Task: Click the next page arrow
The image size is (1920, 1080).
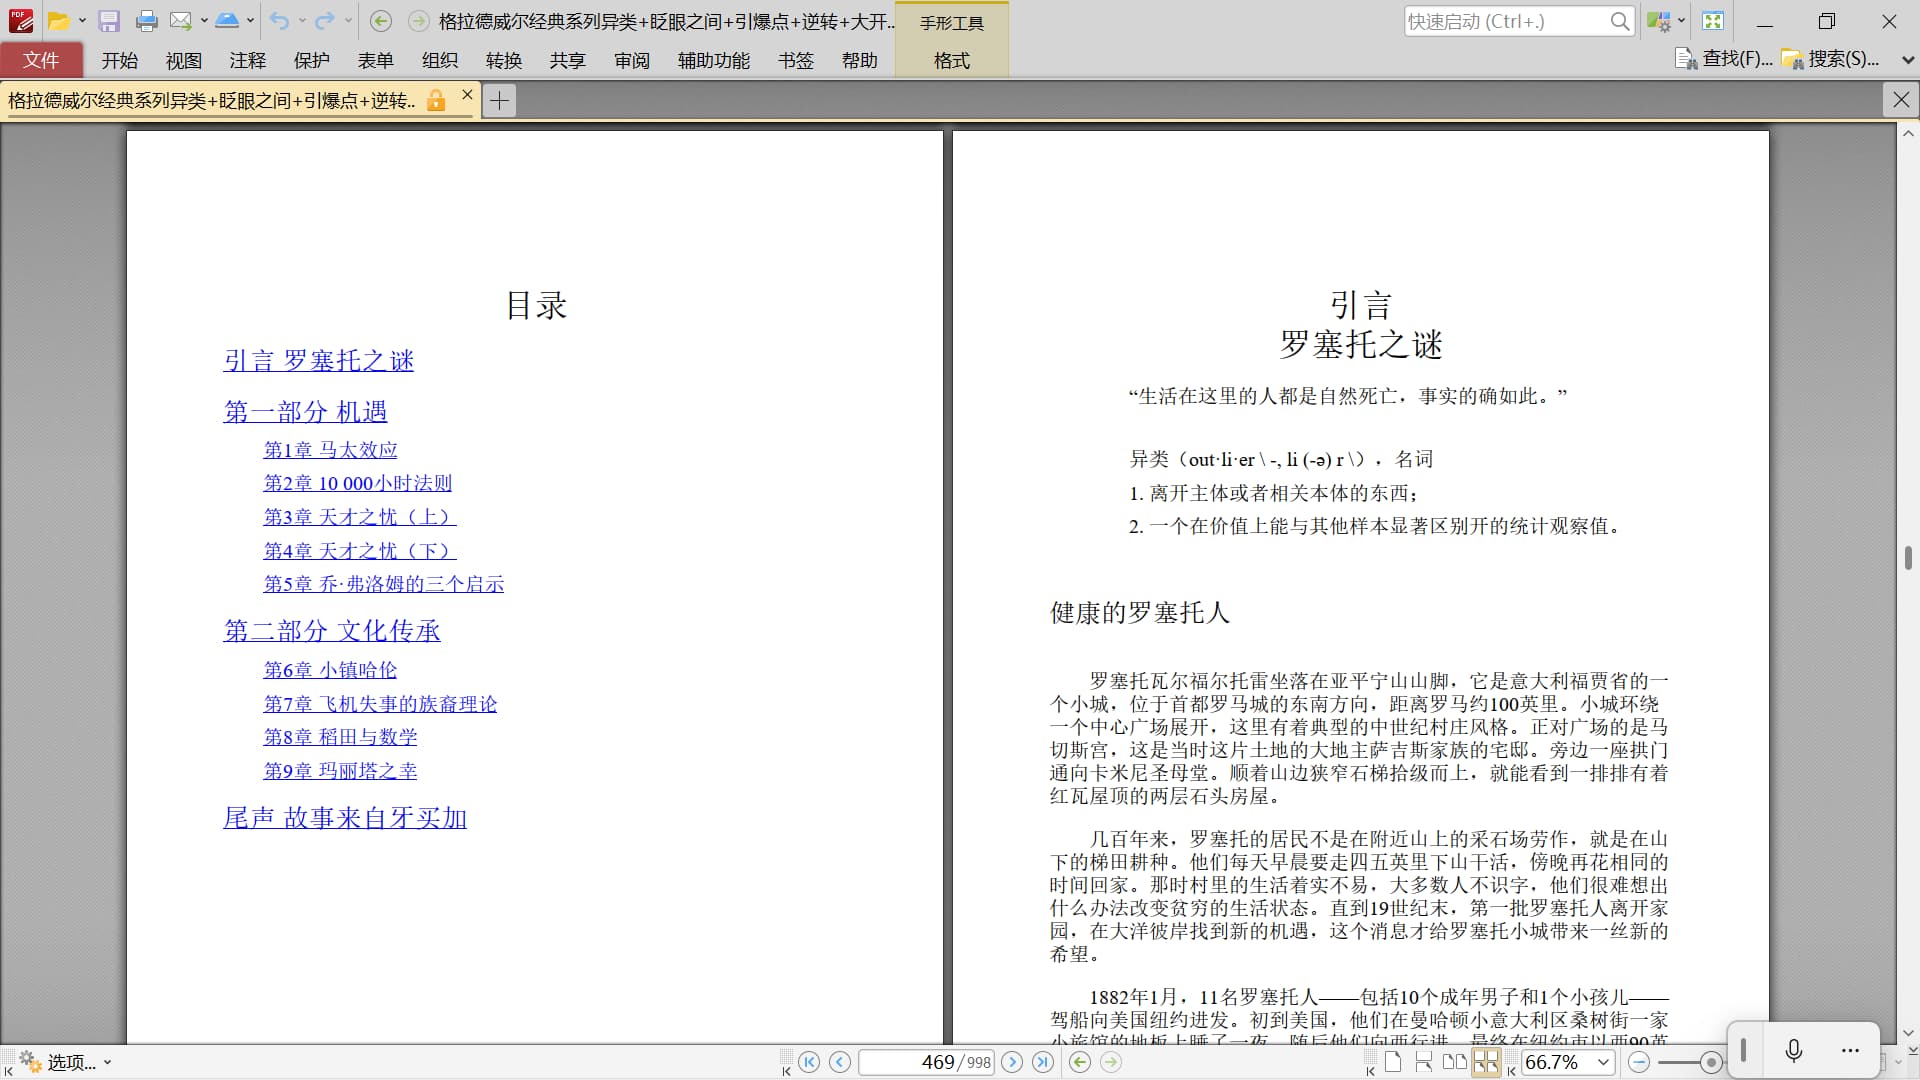Action: (x=1012, y=1062)
